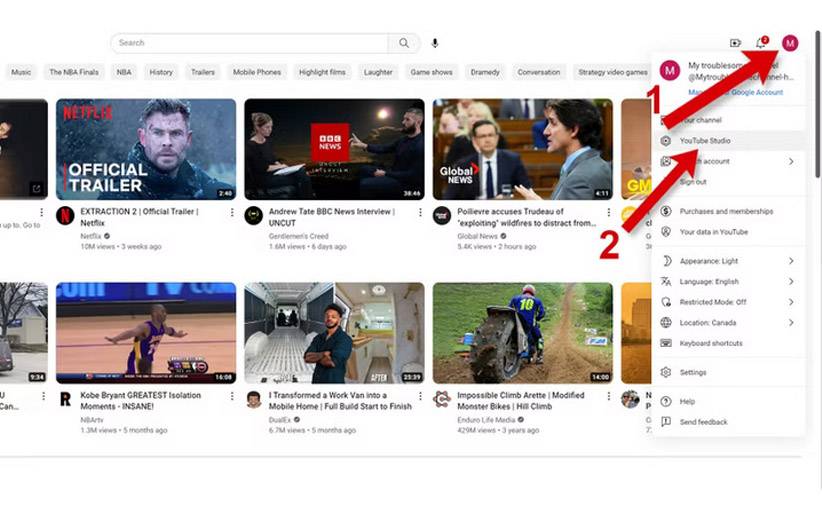Click inside the Search input field
The width and height of the screenshot is (822, 522).
(250, 43)
